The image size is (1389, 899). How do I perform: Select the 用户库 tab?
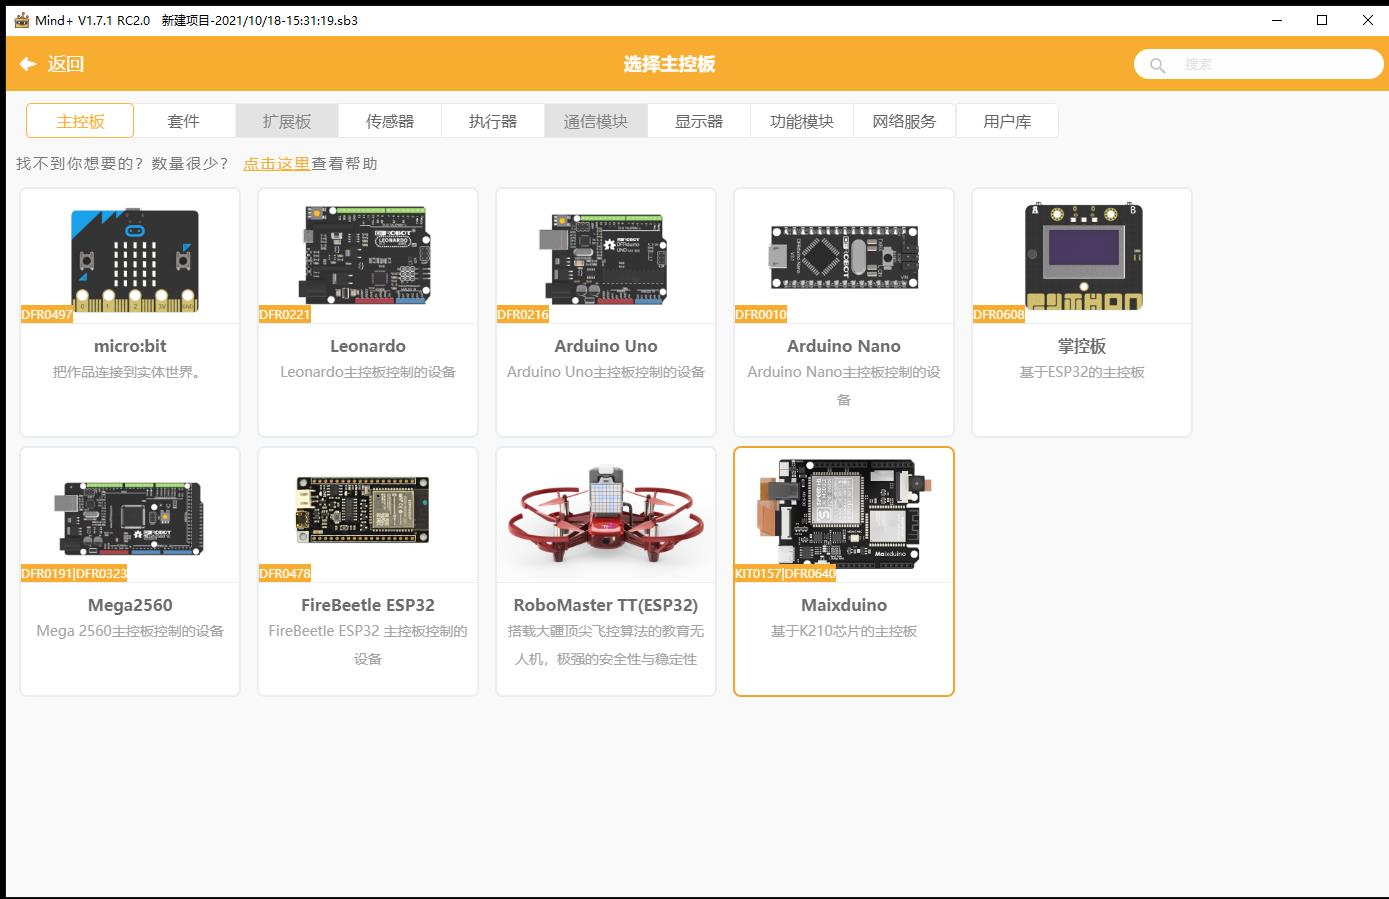point(1007,121)
